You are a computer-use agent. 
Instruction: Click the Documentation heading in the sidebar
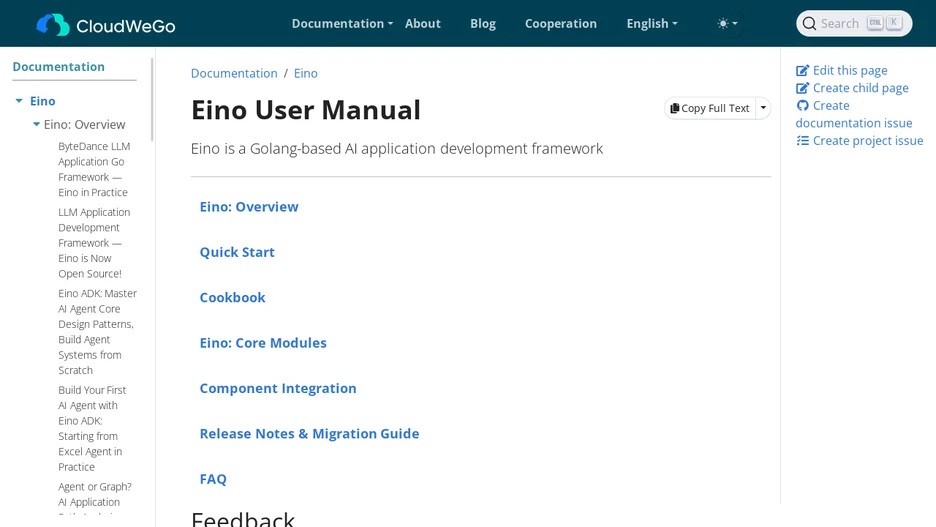(x=58, y=67)
